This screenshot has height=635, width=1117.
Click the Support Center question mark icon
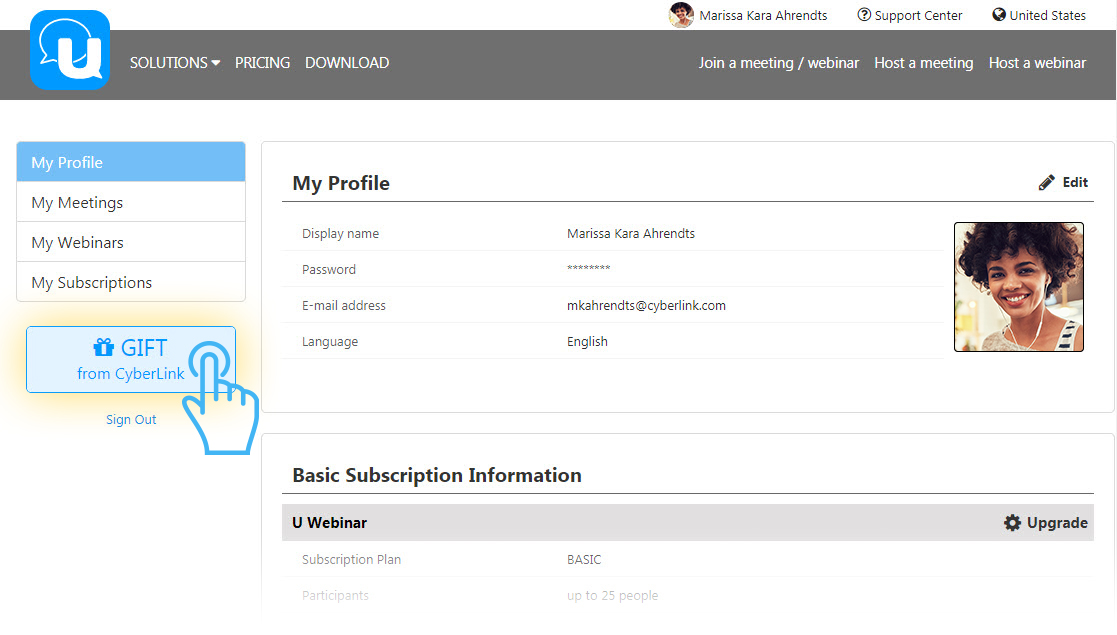[x=864, y=15]
